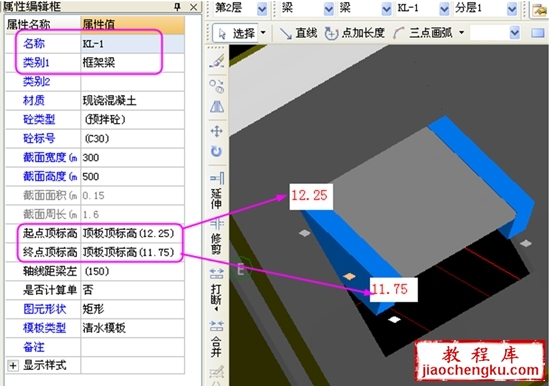Use the 修剪 trim tool
The width and height of the screenshot is (550, 386).
pos(217,237)
